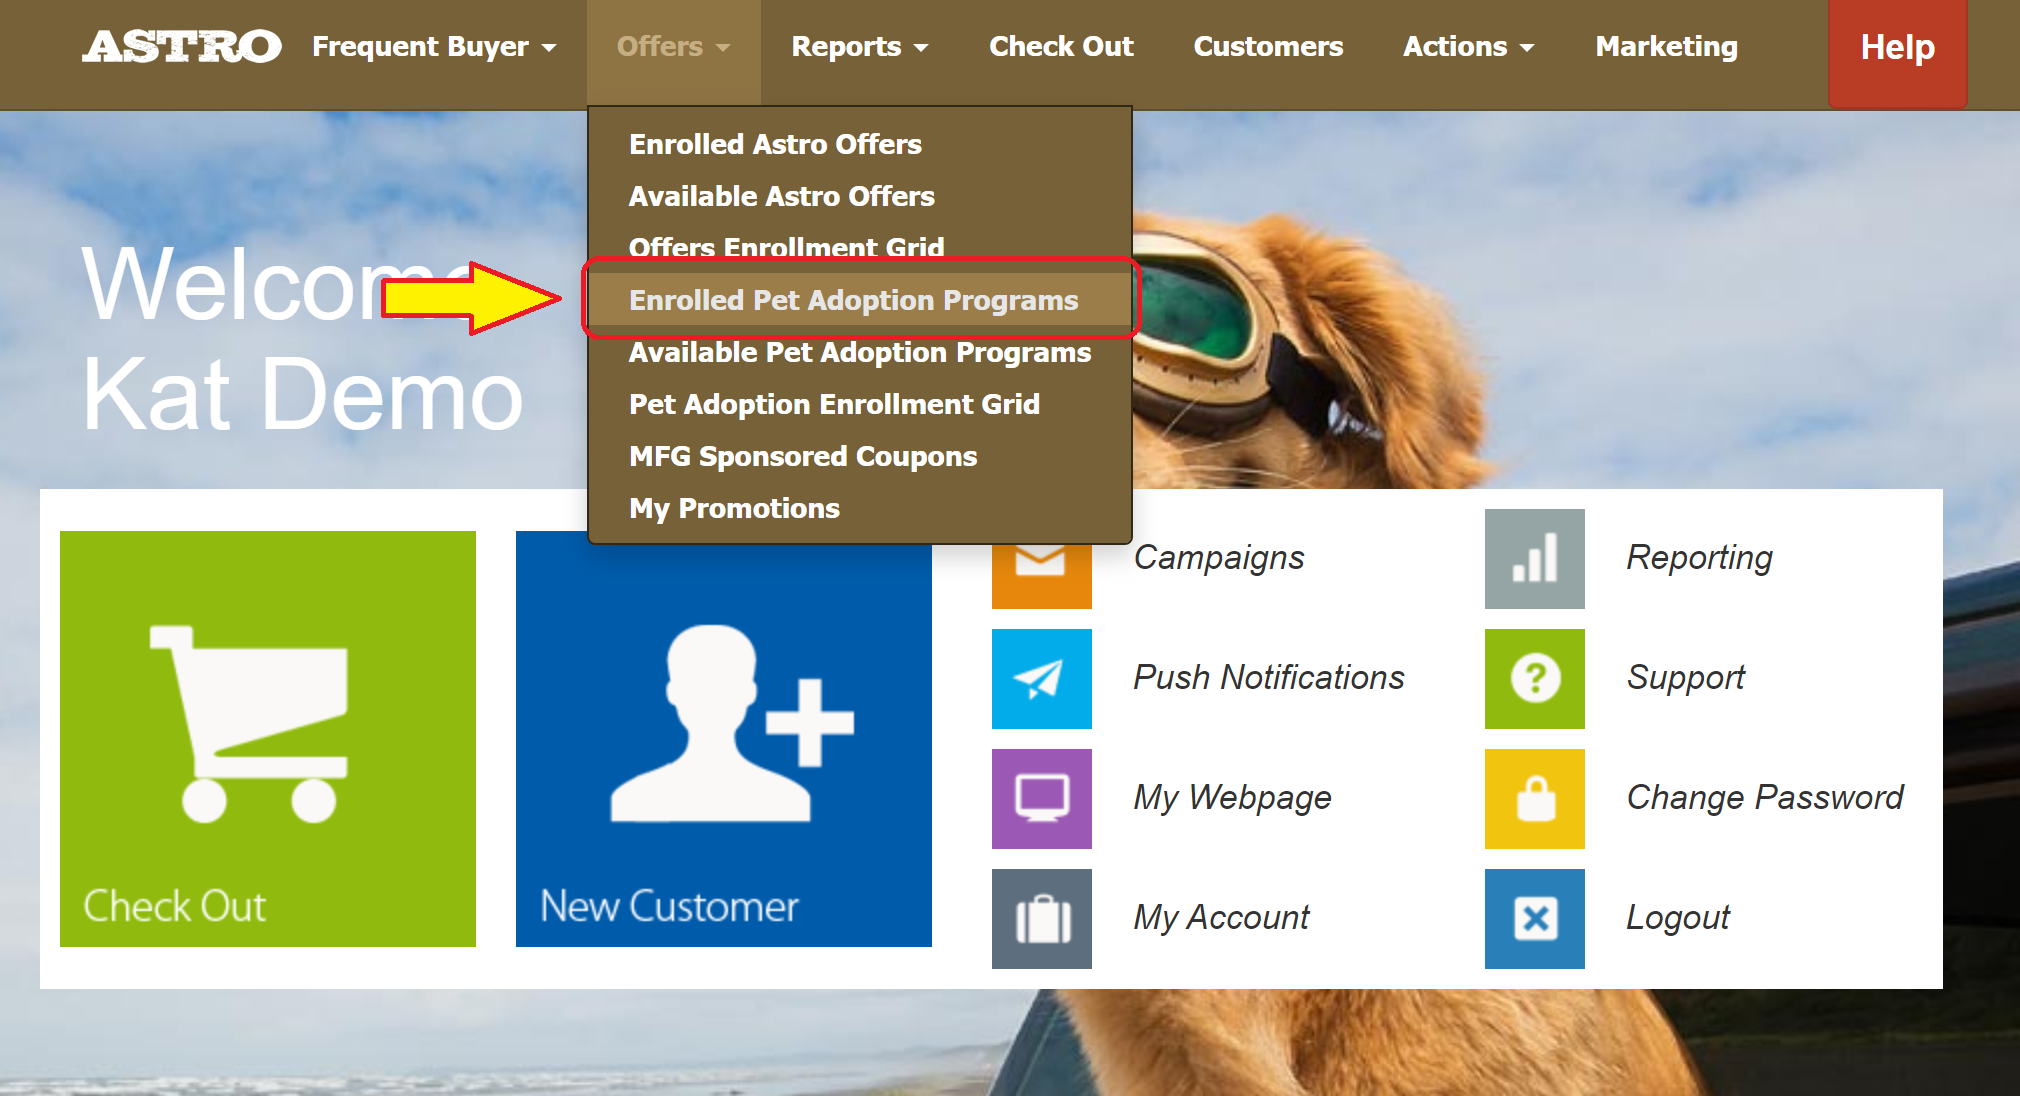Click the ASTRO logo
This screenshot has width=2020, height=1096.
(182, 47)
